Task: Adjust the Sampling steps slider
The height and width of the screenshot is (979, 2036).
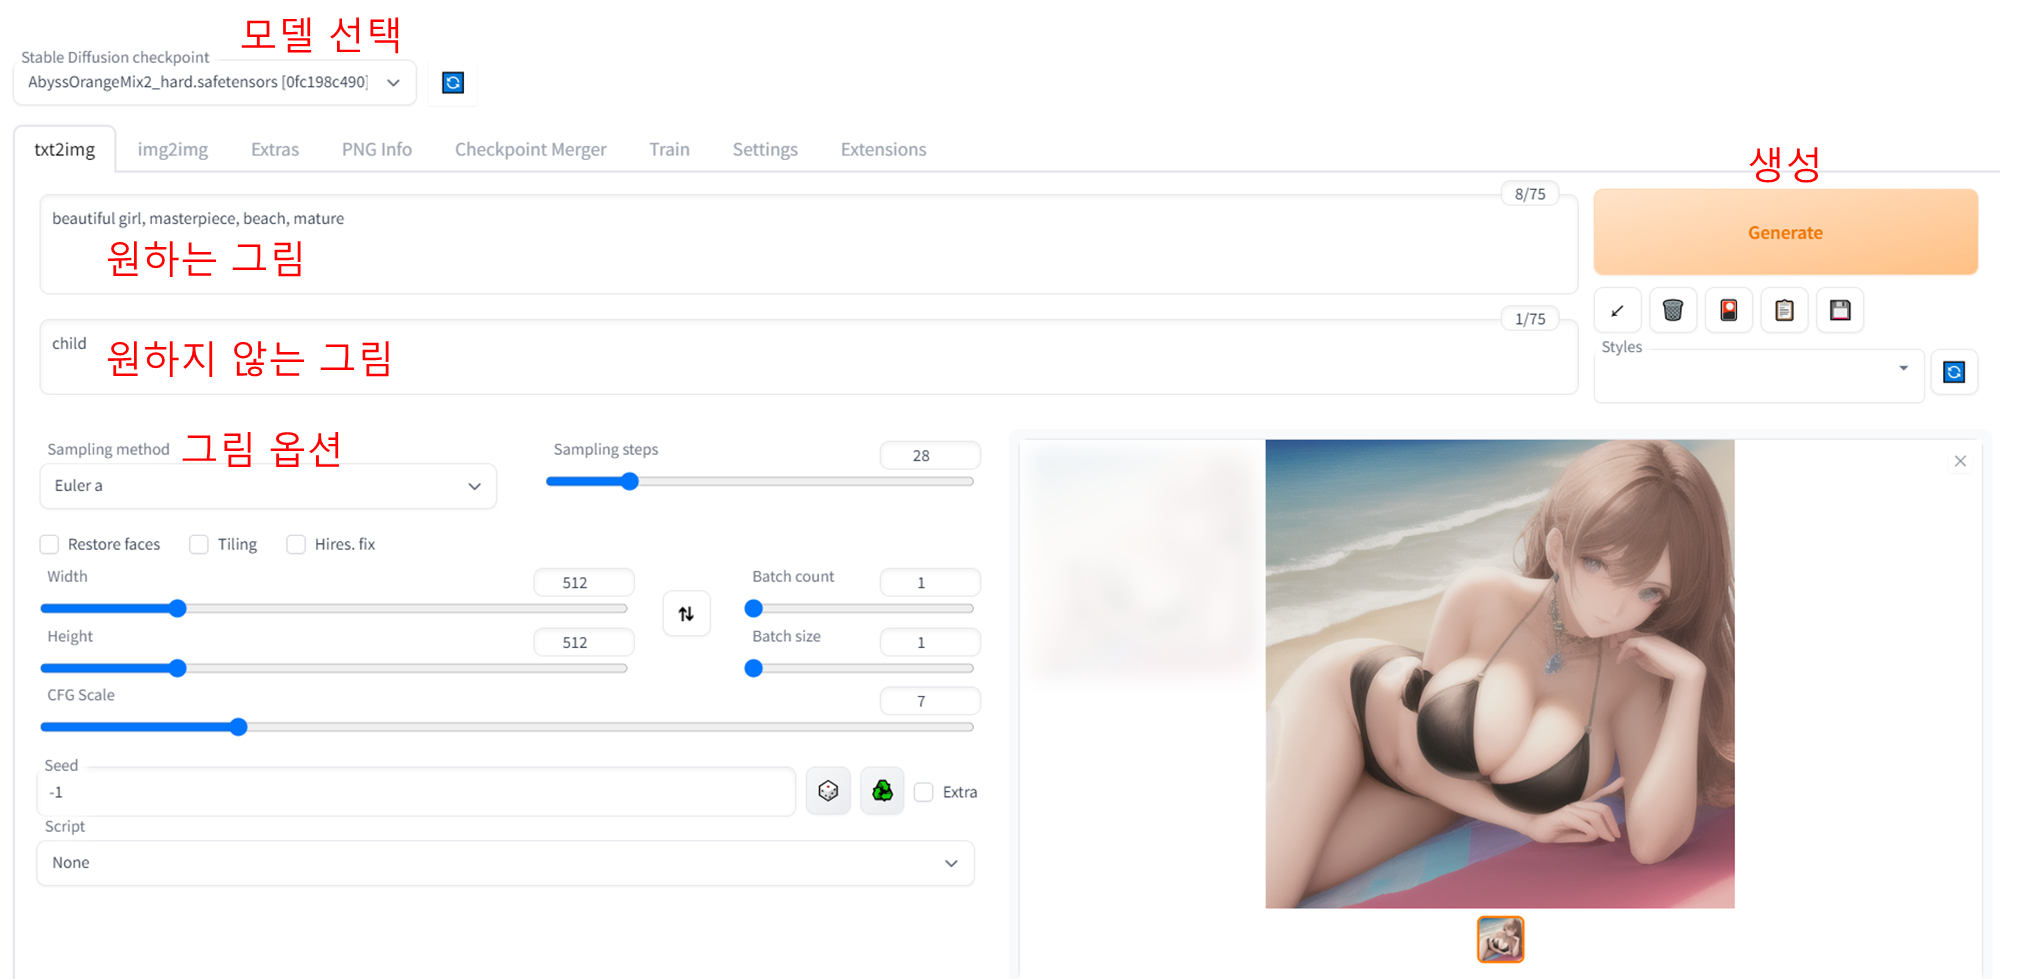Action: 760,482
